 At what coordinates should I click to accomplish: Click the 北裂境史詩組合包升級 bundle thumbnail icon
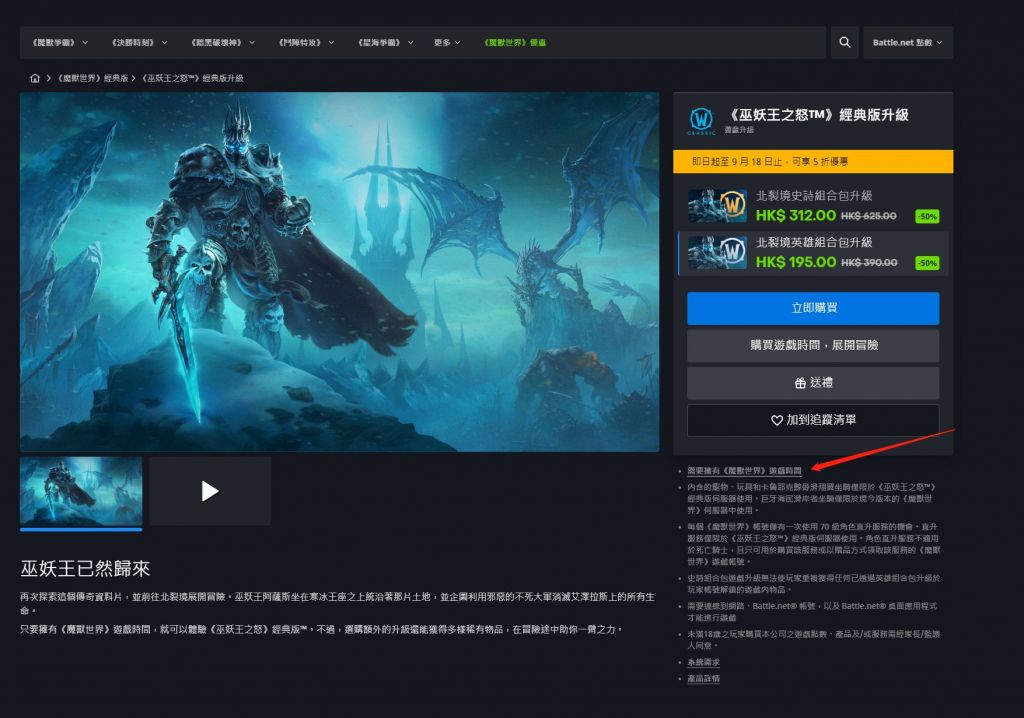pyautogui.click(x=717, y=206)
